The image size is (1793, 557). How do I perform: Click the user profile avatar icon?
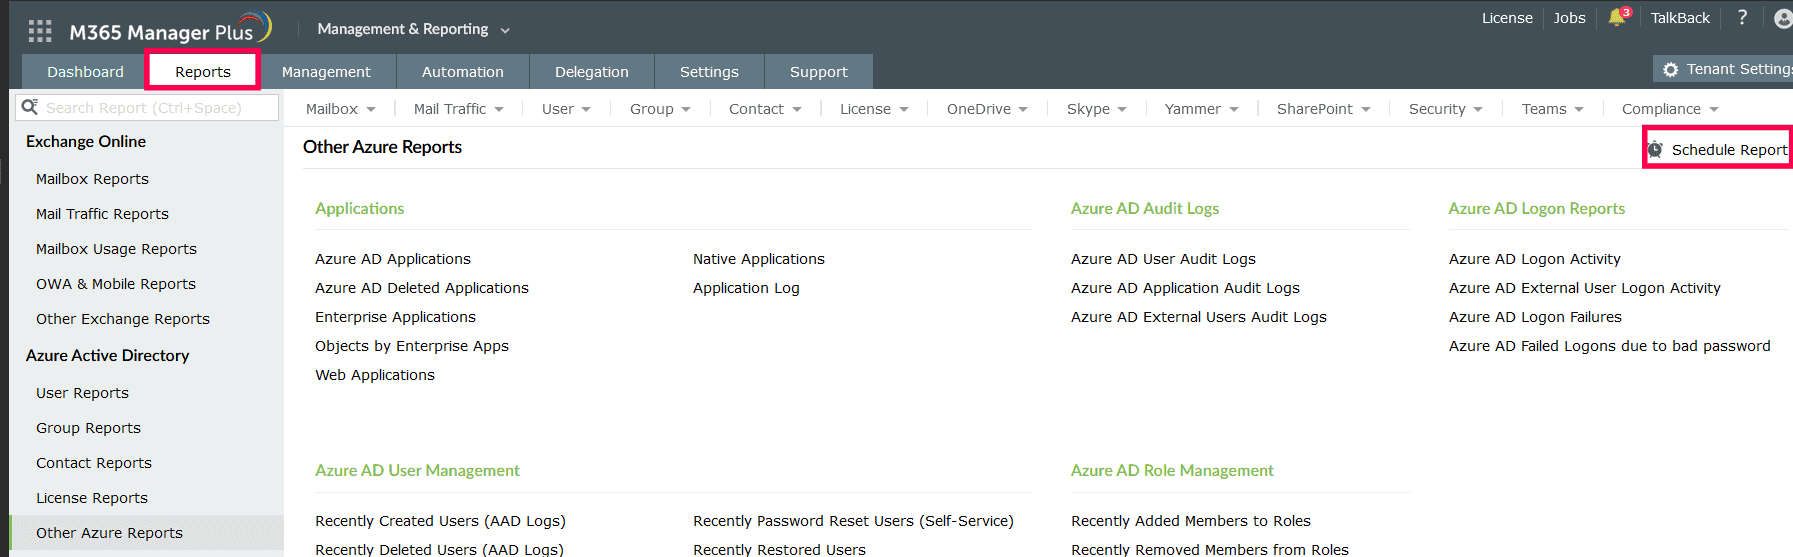pos(1782,19)
